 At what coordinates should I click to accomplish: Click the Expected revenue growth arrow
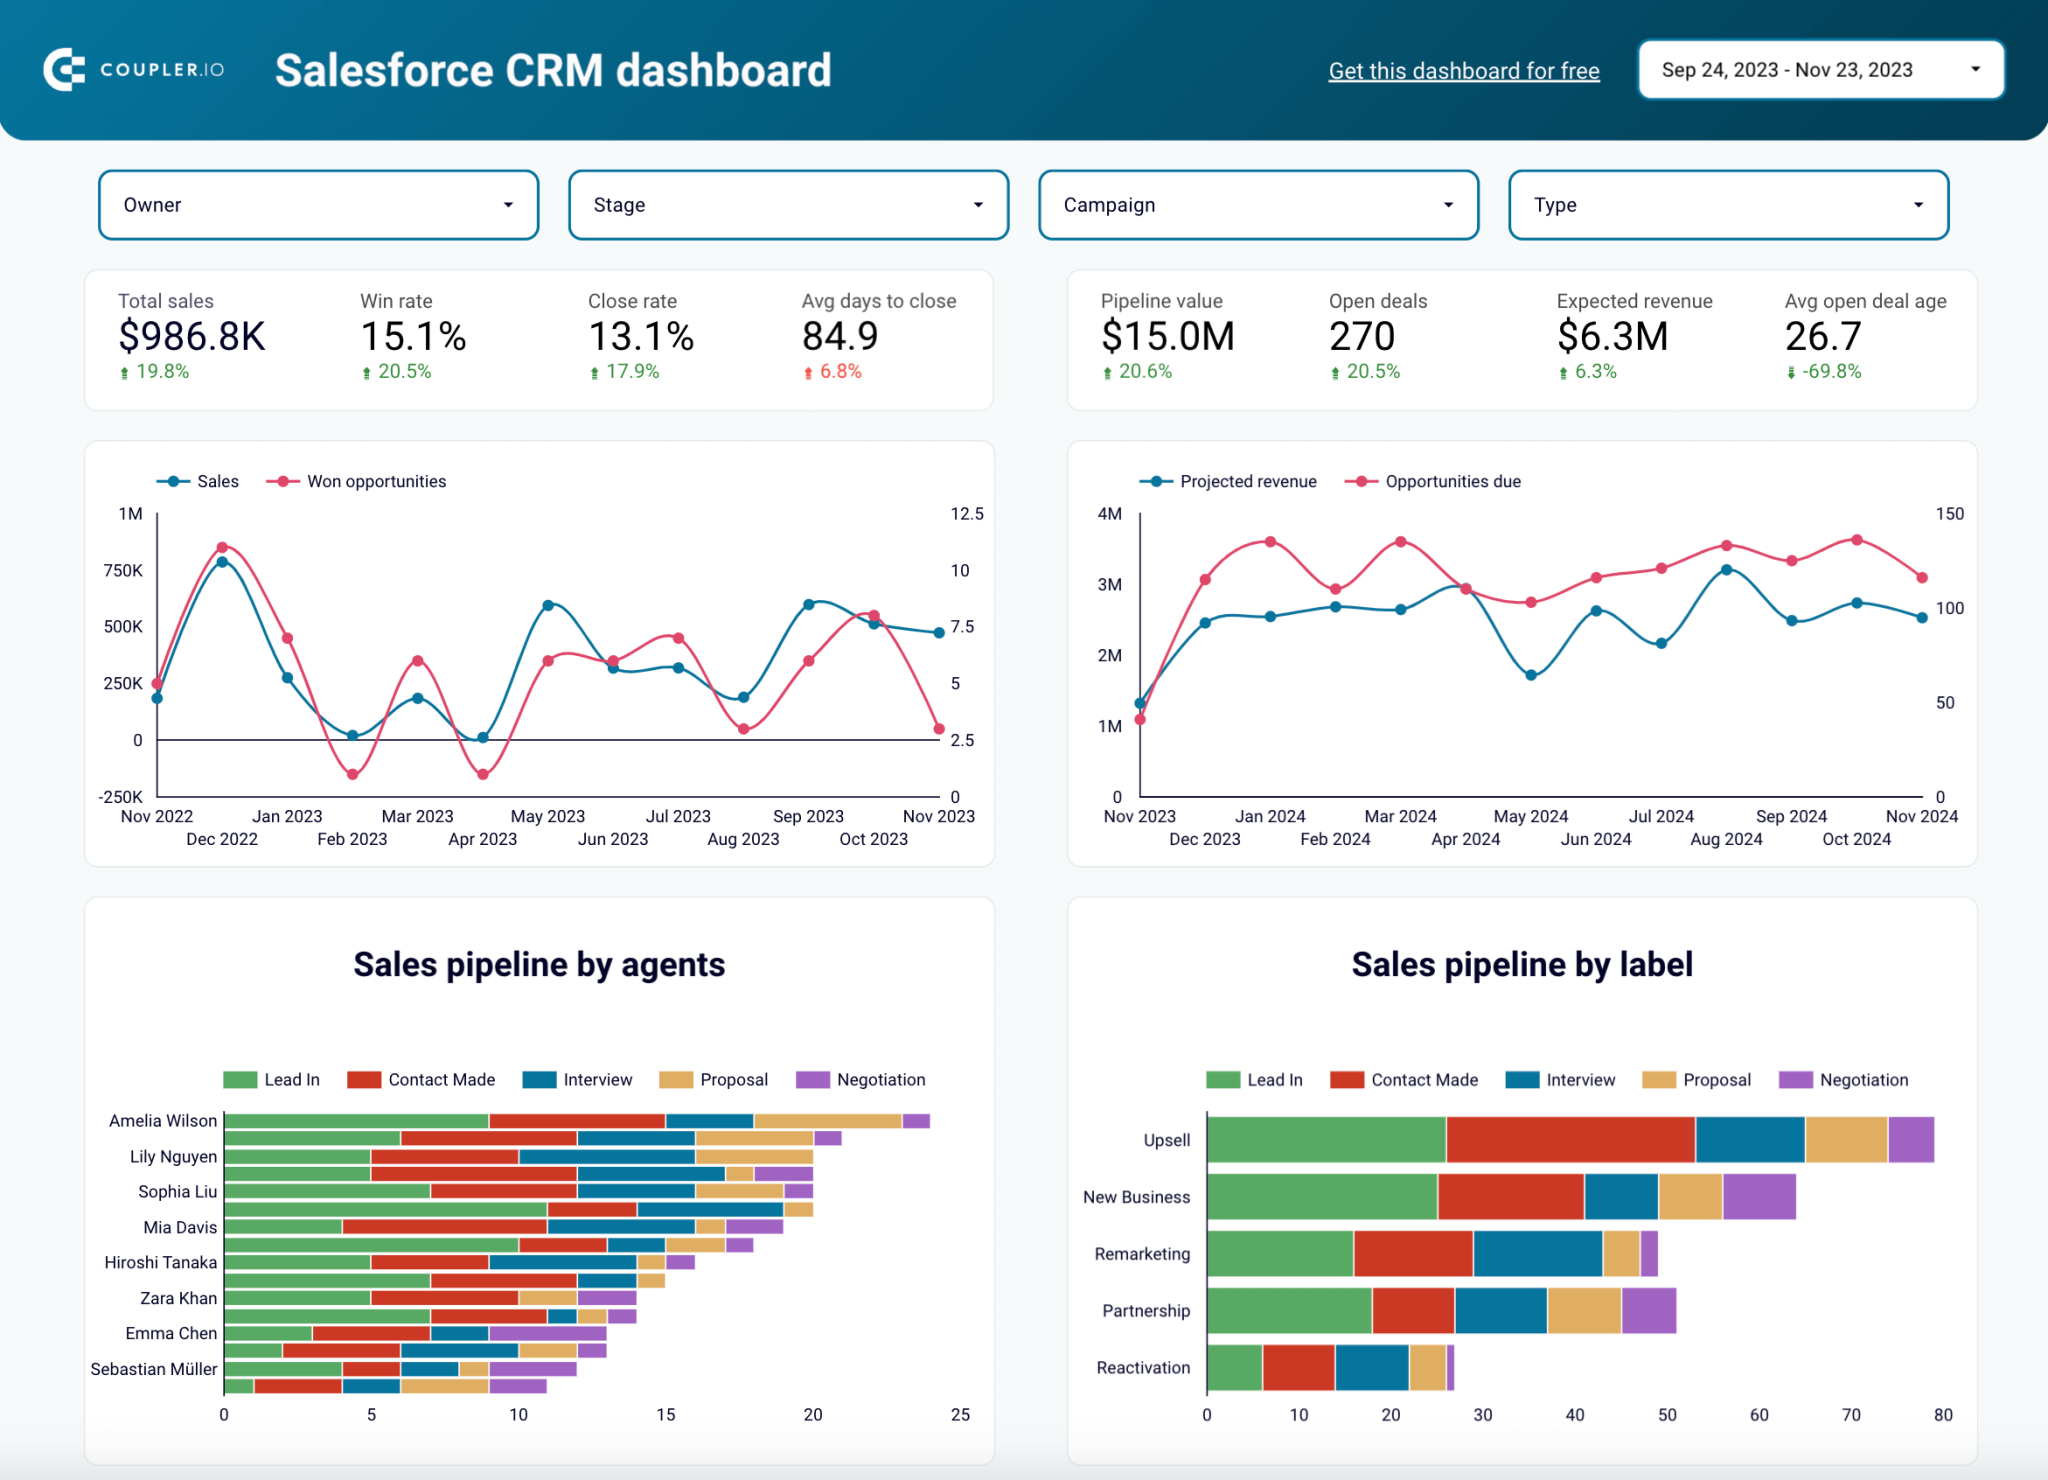pos(1563,371)
